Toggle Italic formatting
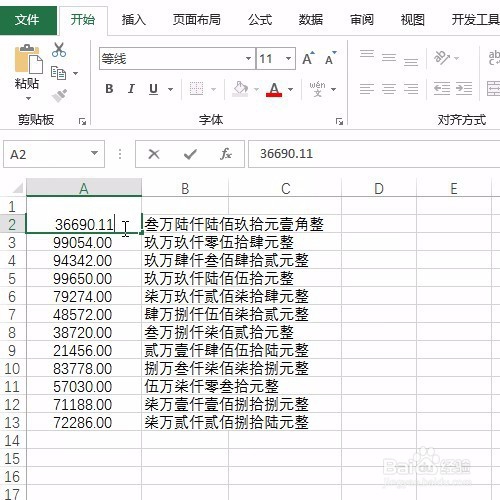Viewport: 500px width, 500px height. [x=131, y=89]
